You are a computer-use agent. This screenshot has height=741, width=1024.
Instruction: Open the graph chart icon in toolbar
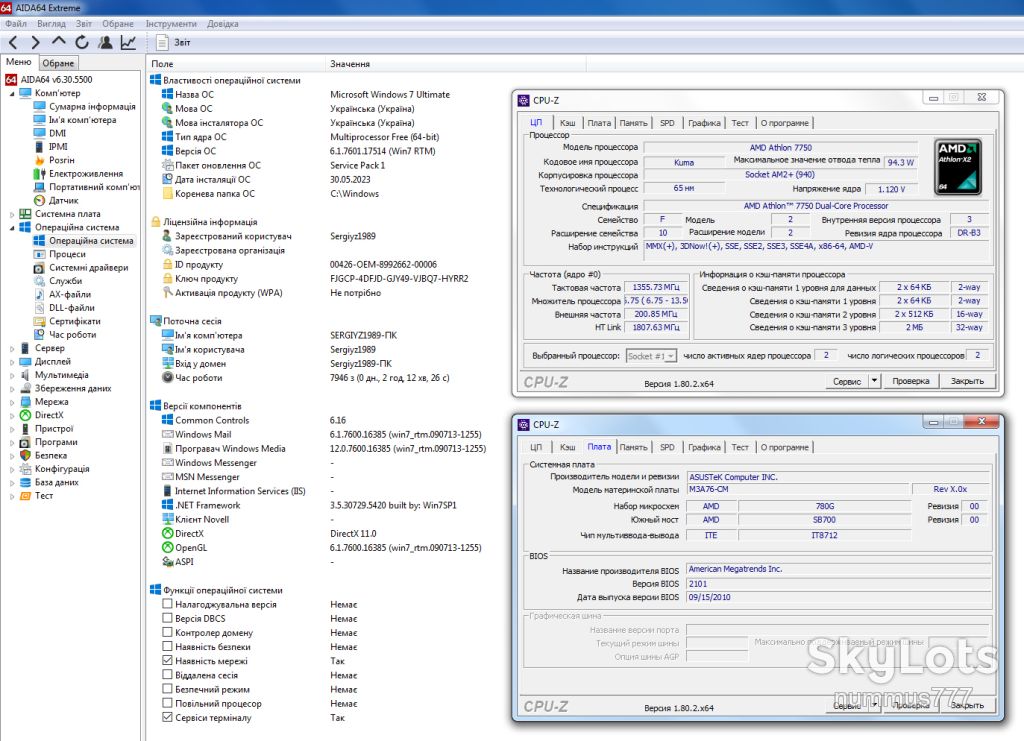tap(128, 42)
